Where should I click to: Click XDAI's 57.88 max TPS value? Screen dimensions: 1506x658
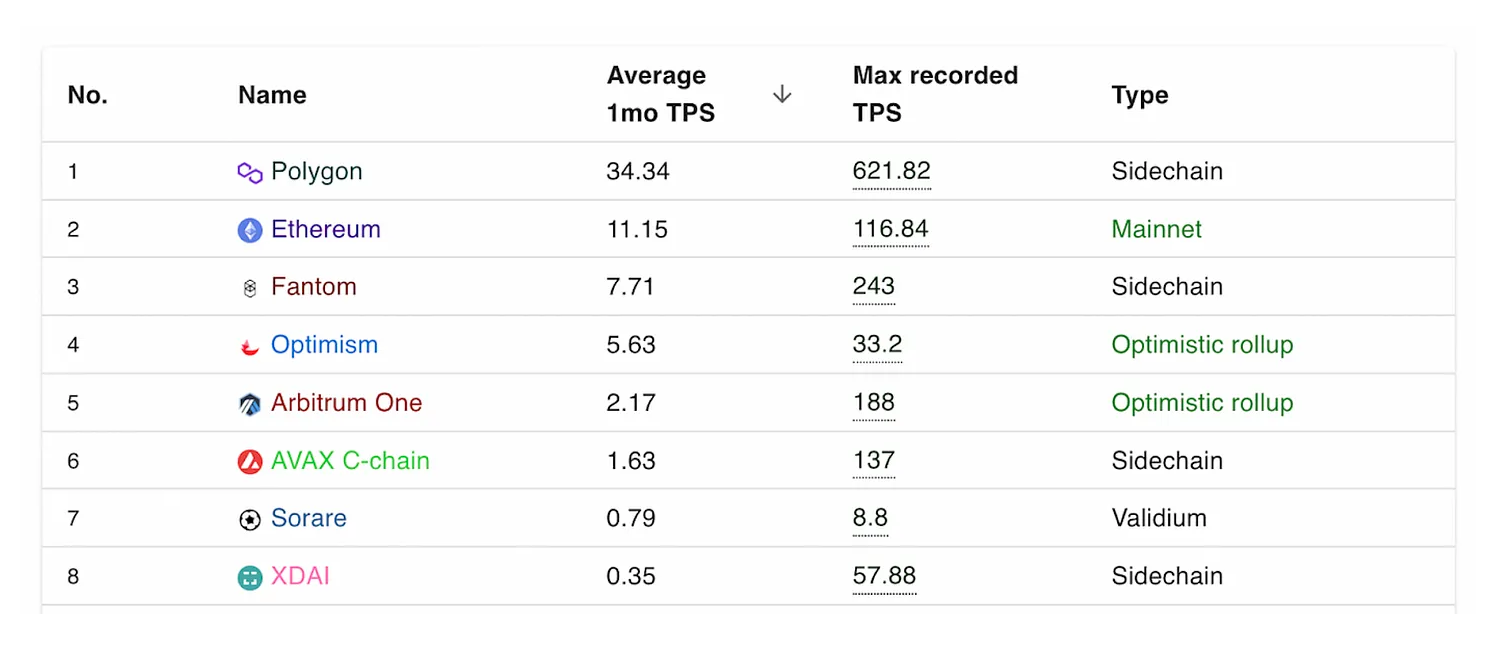click(884, 577)
